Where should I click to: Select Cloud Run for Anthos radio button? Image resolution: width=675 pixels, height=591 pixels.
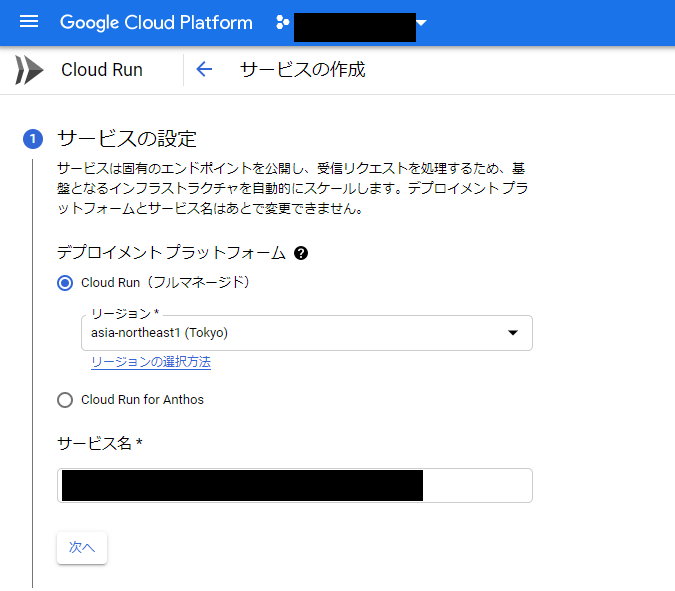[x=65, y=400]
